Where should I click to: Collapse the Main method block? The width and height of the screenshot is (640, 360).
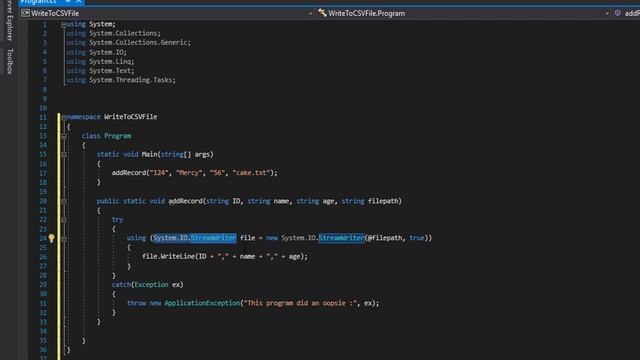tap(64, 155)
